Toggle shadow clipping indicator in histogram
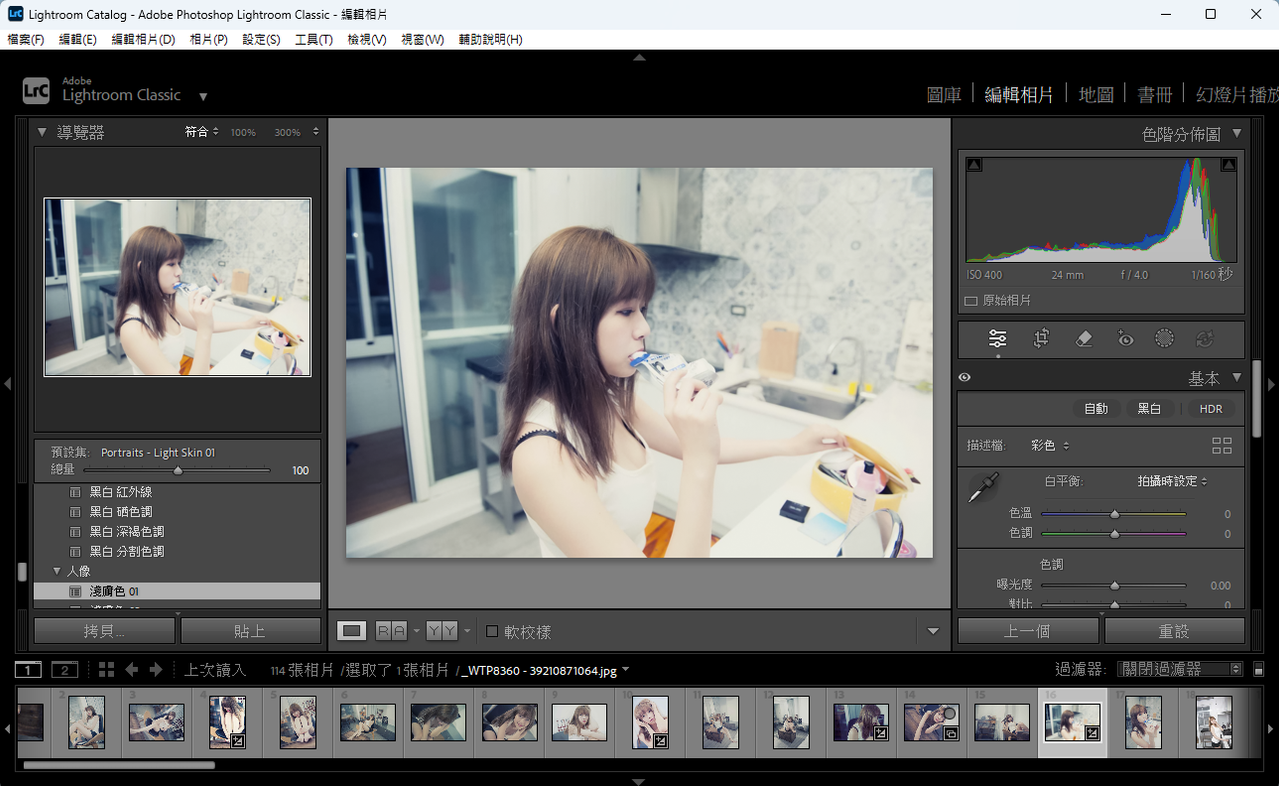The width and height of the screenshot is (1279, 786). pyautogui.click(x=975, y=165)
